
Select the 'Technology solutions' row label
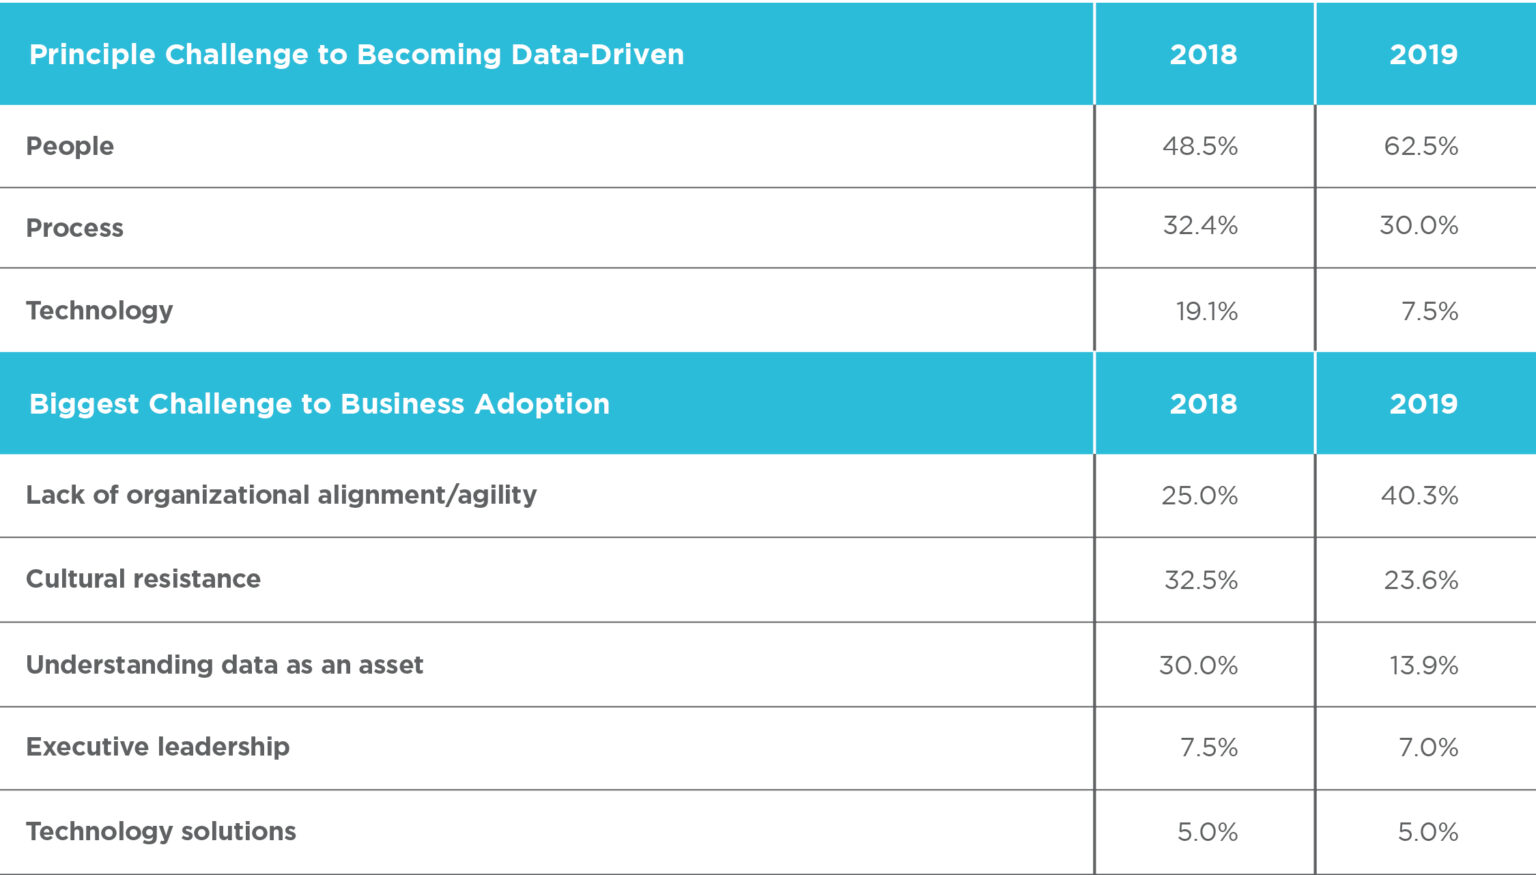click(161, 831)
